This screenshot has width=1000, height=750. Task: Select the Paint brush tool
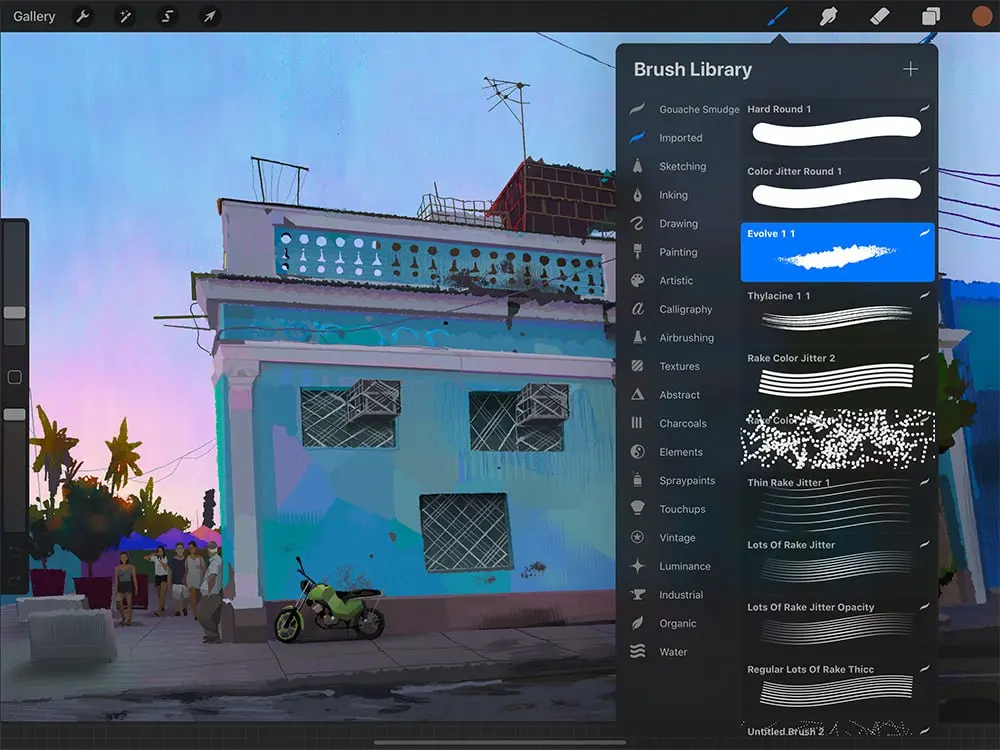777,16
